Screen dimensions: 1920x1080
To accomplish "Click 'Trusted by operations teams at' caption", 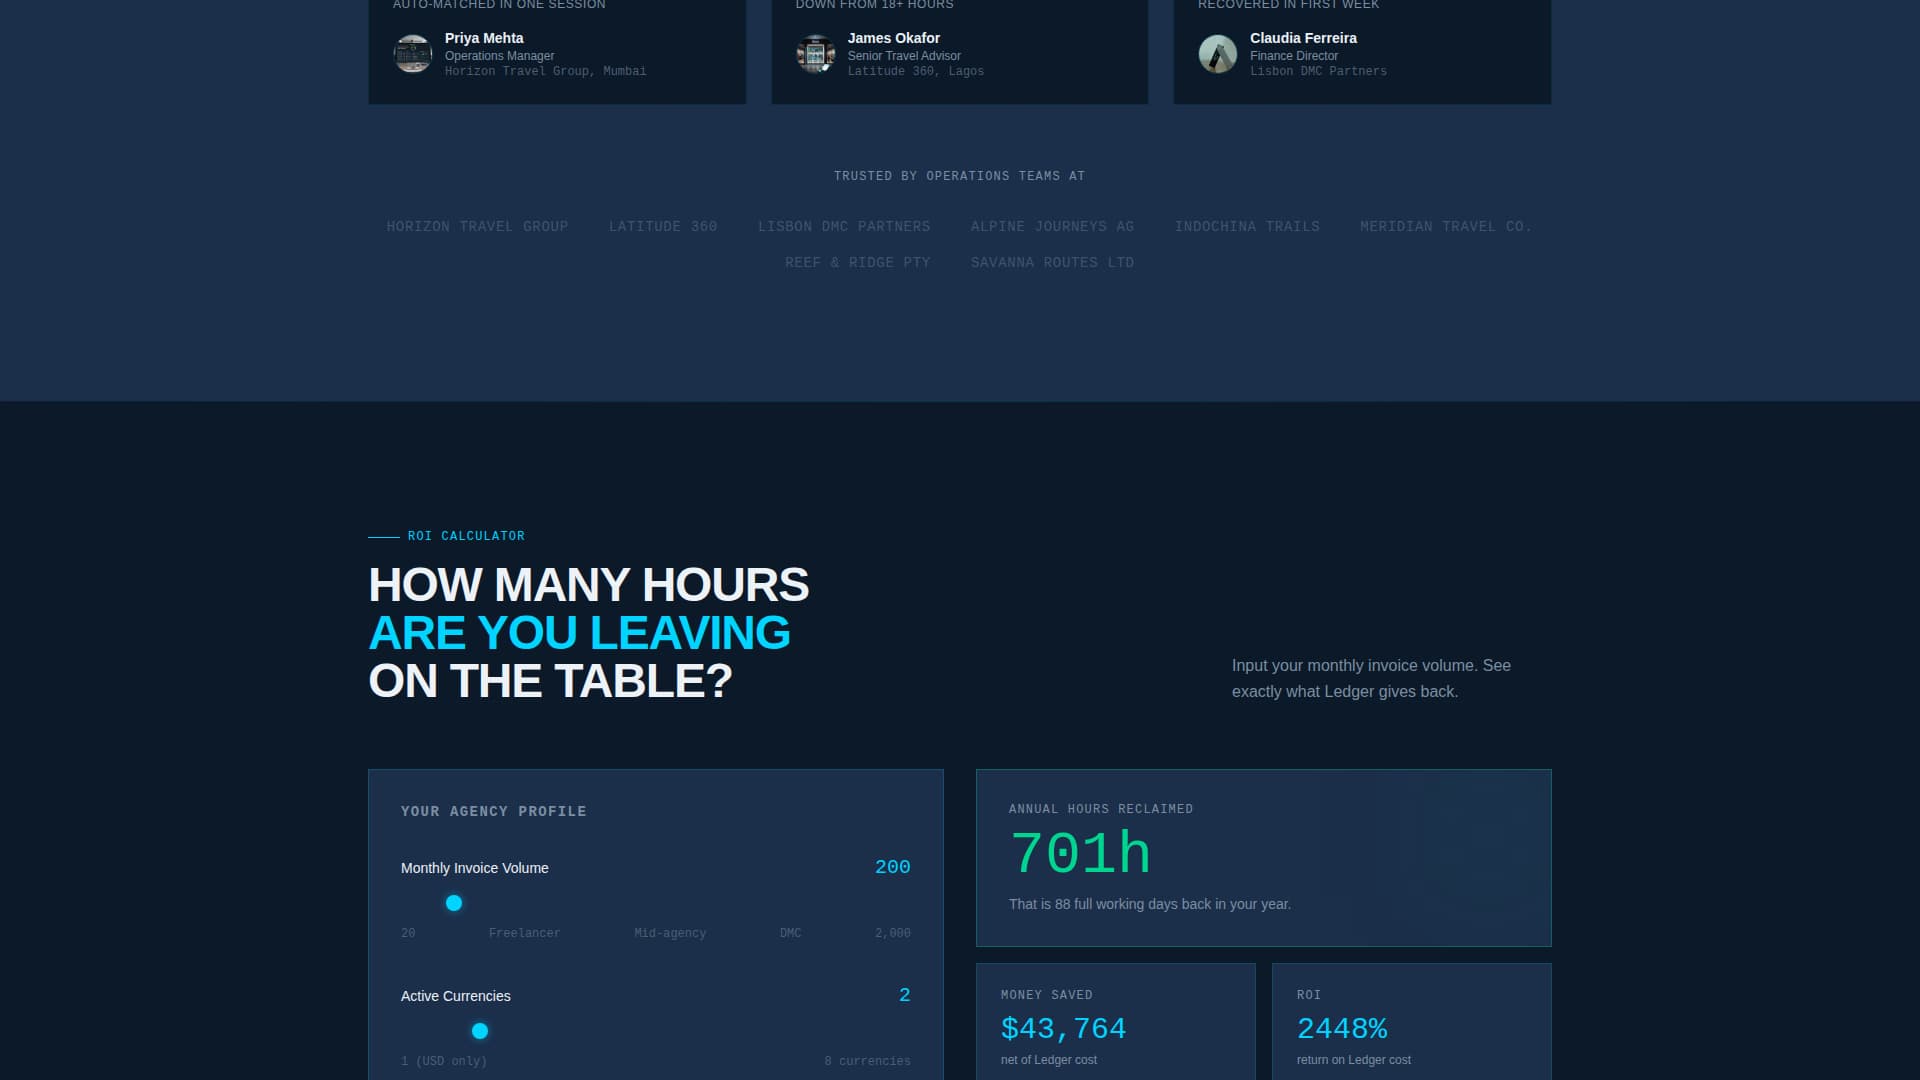I will [x=960, y=176].
